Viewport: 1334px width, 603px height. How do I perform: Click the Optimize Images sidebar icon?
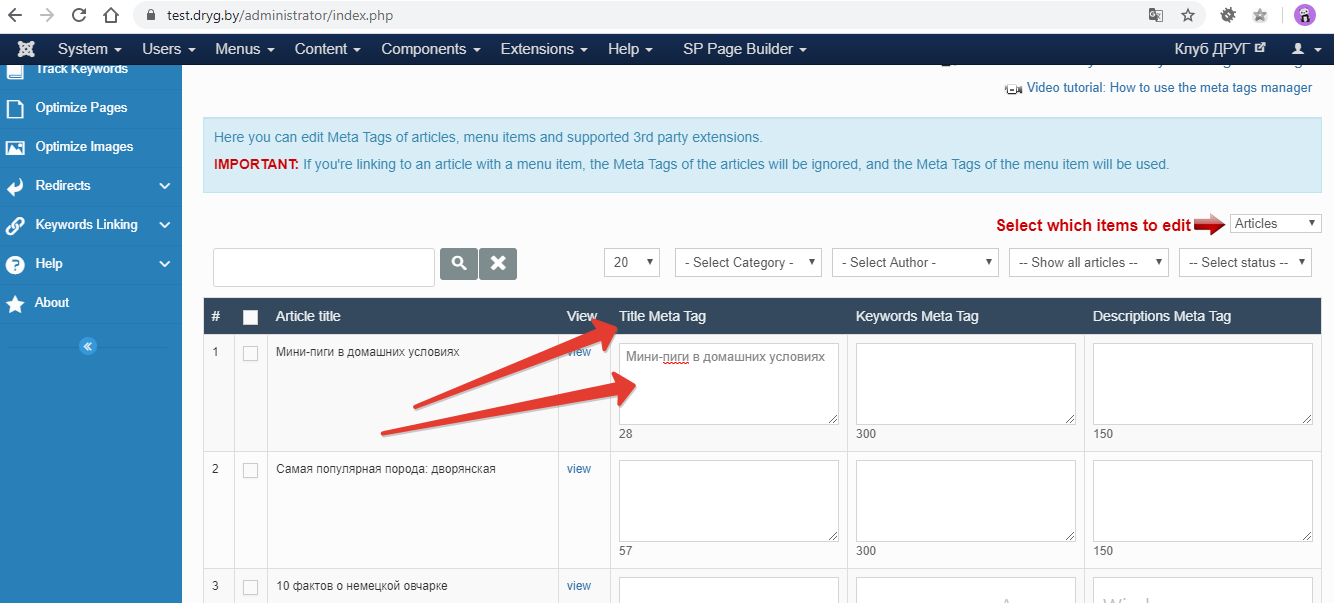click(x=15, y=147)
